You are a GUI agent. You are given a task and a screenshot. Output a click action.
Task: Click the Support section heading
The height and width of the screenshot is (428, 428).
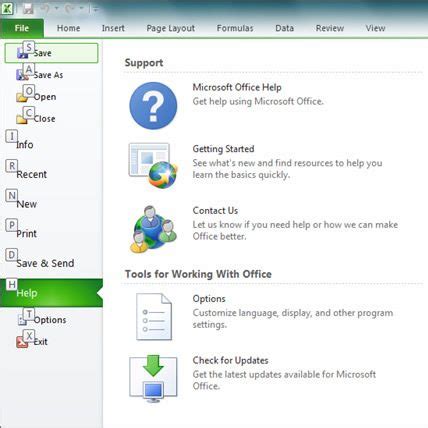point(144,63)
